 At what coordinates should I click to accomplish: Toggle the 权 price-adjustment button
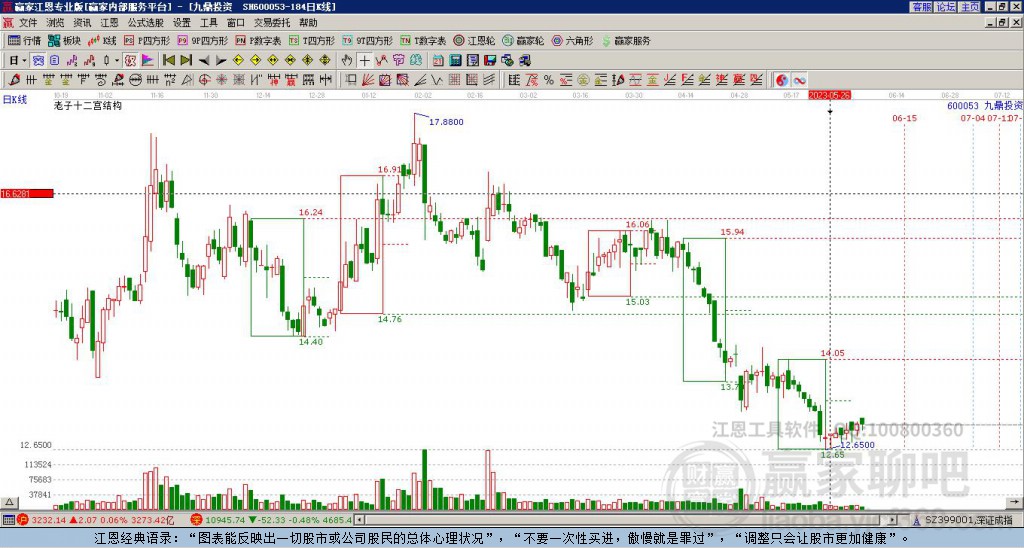(130, 60)
